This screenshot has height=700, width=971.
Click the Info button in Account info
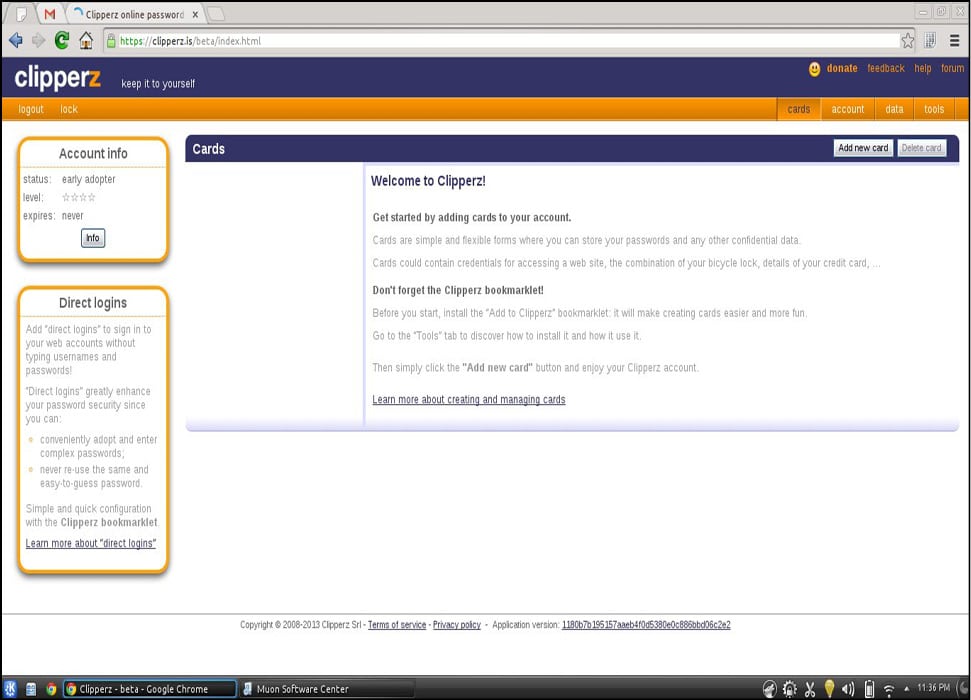point(93,238)
